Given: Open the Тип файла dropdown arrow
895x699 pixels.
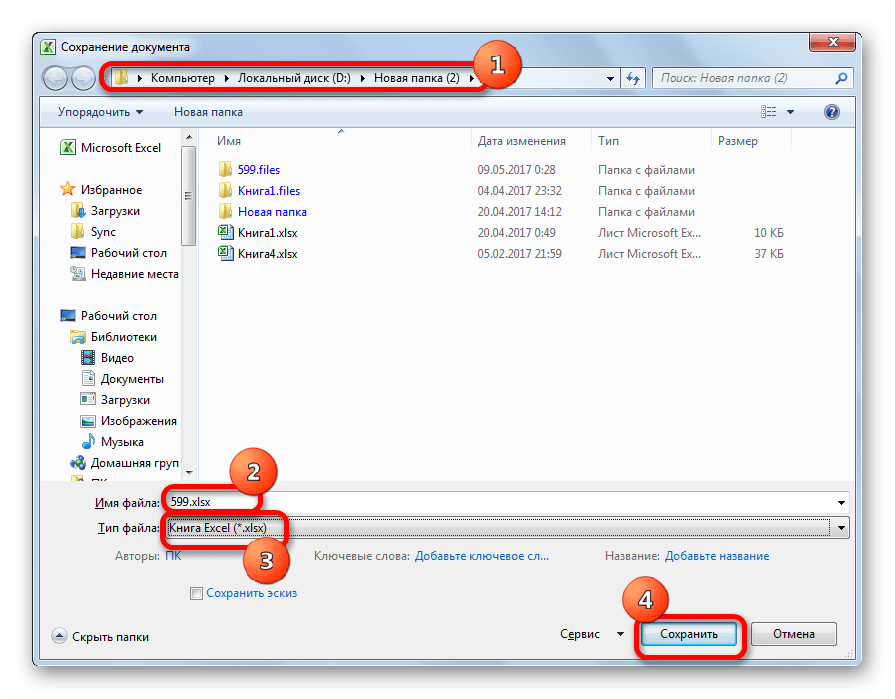Looking at the screenshot, I should coord(841,528).
